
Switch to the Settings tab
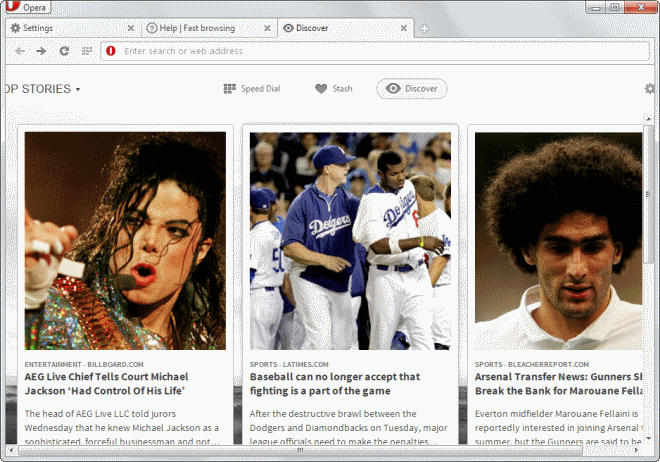pyautogui.click(x=60, y=28)
